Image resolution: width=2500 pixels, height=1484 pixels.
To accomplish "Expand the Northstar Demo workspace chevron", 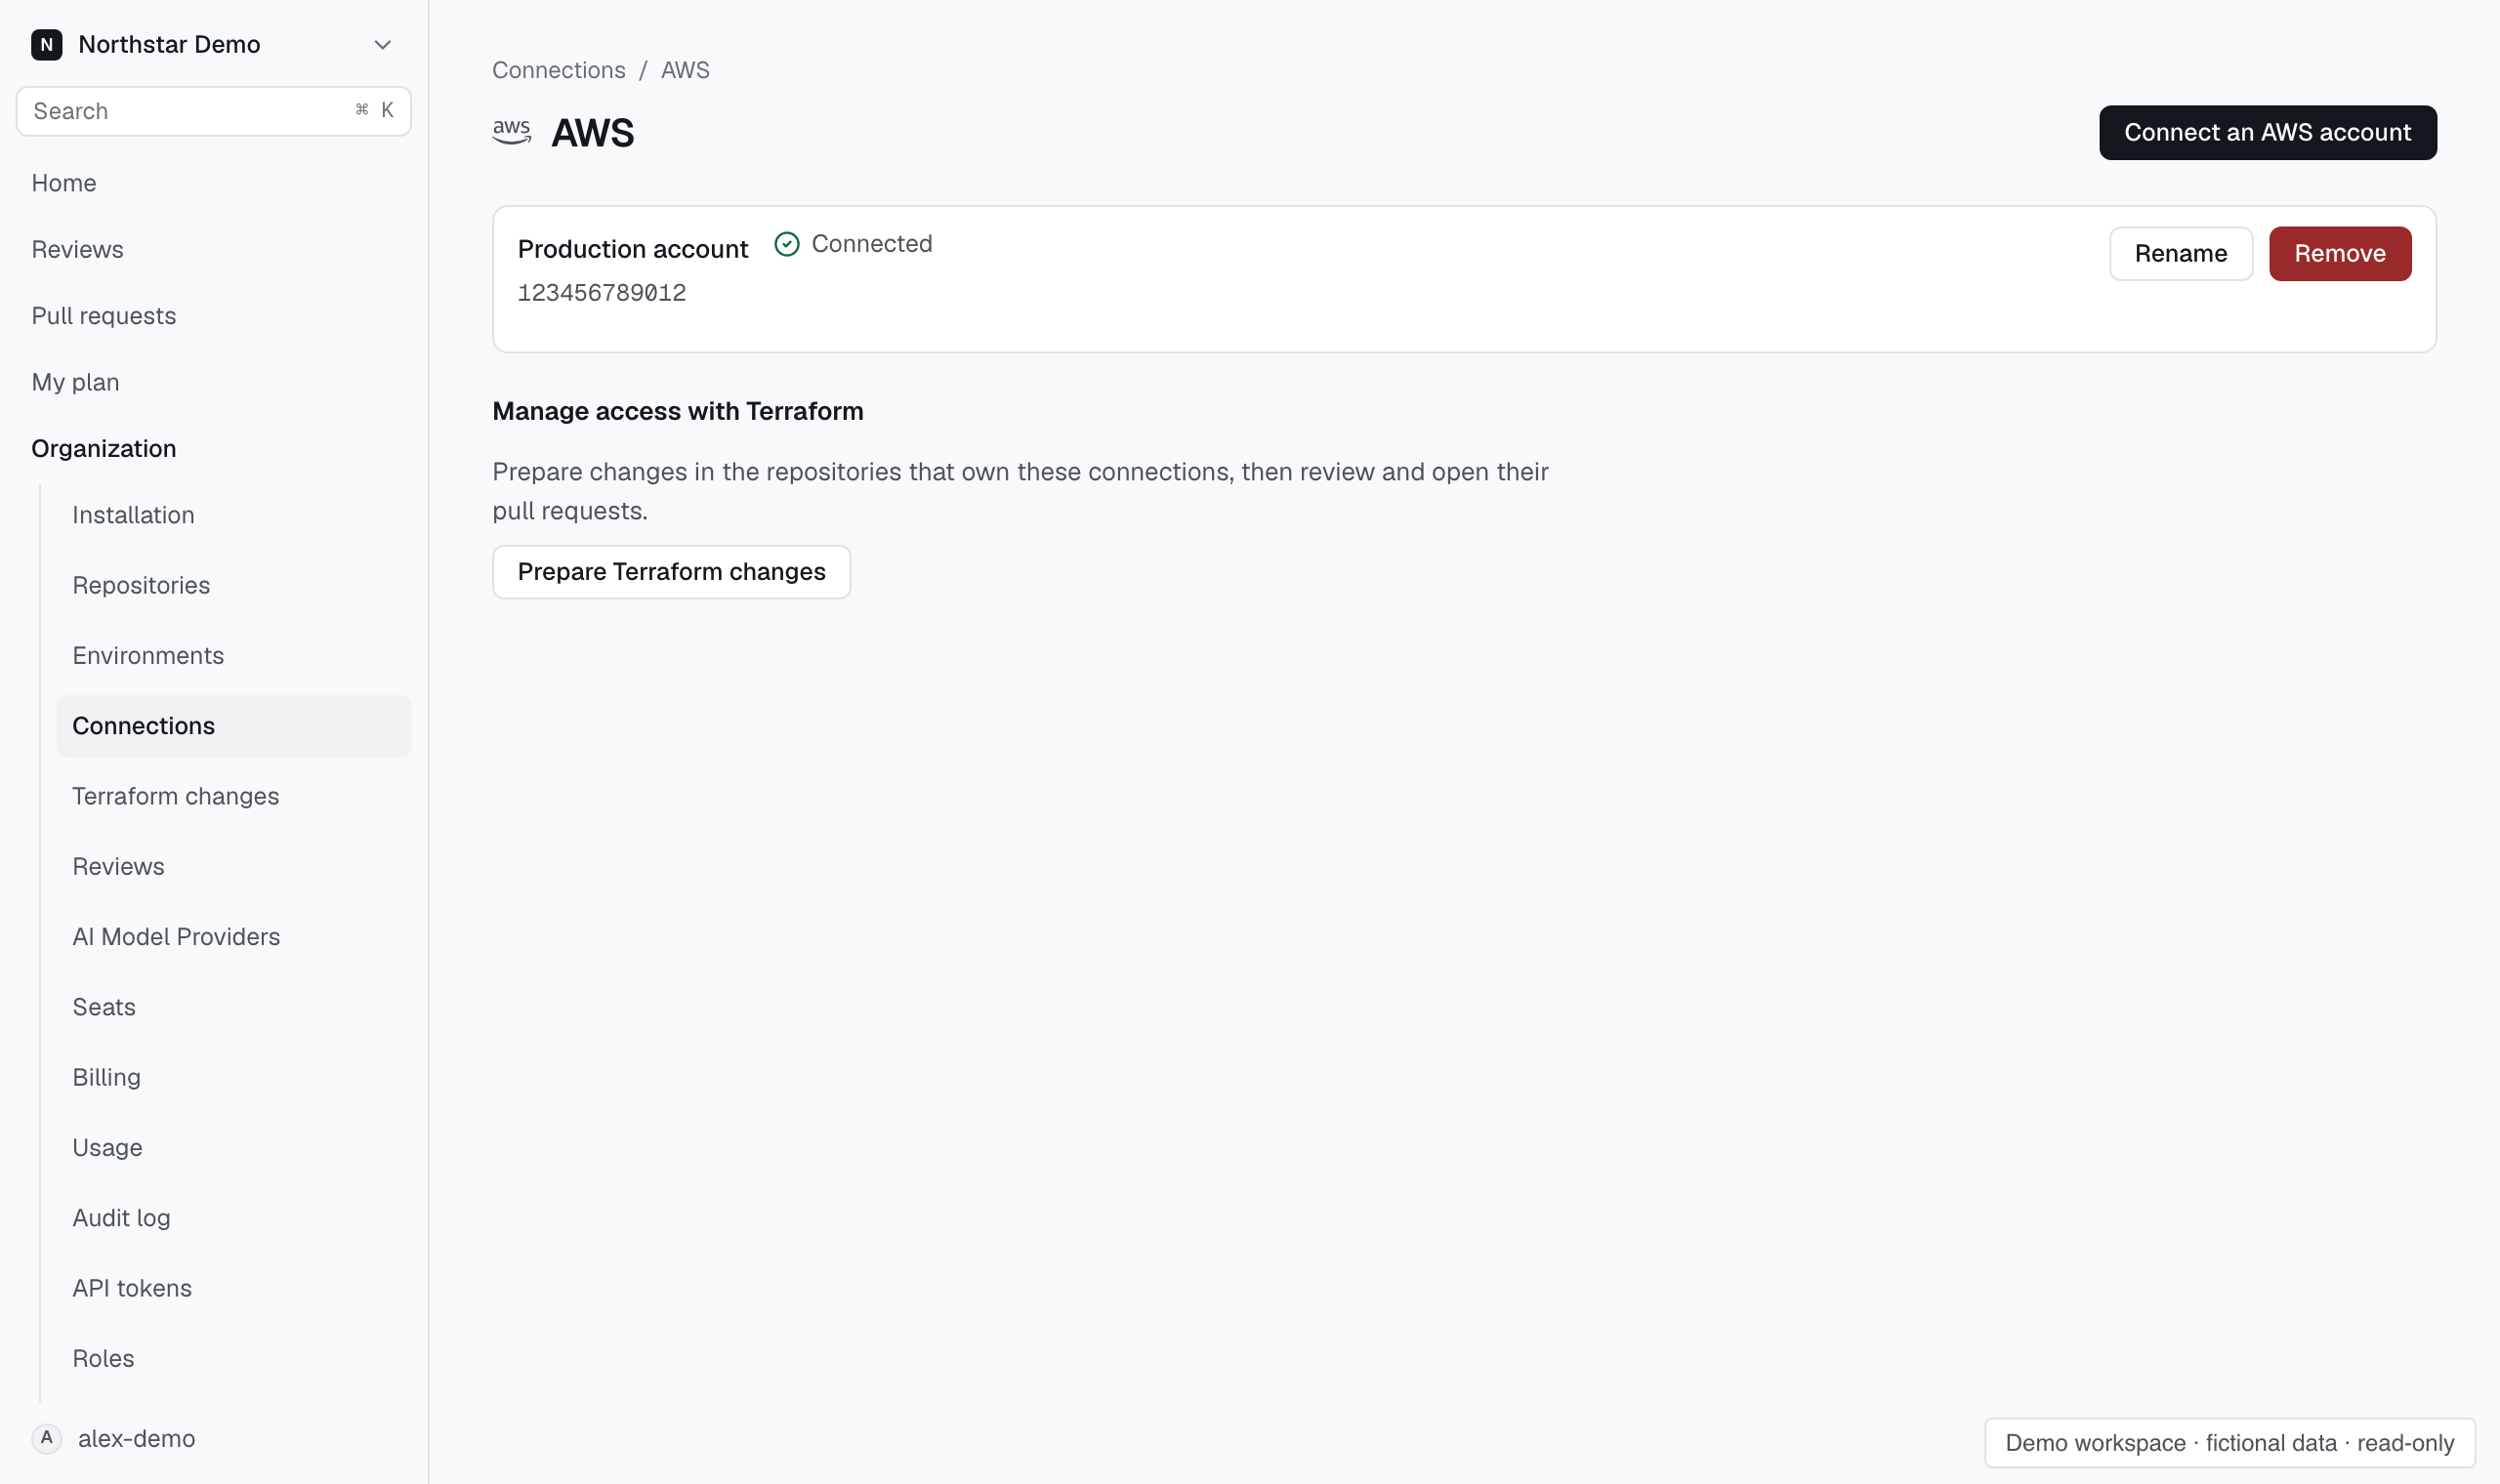I will 382,44.
